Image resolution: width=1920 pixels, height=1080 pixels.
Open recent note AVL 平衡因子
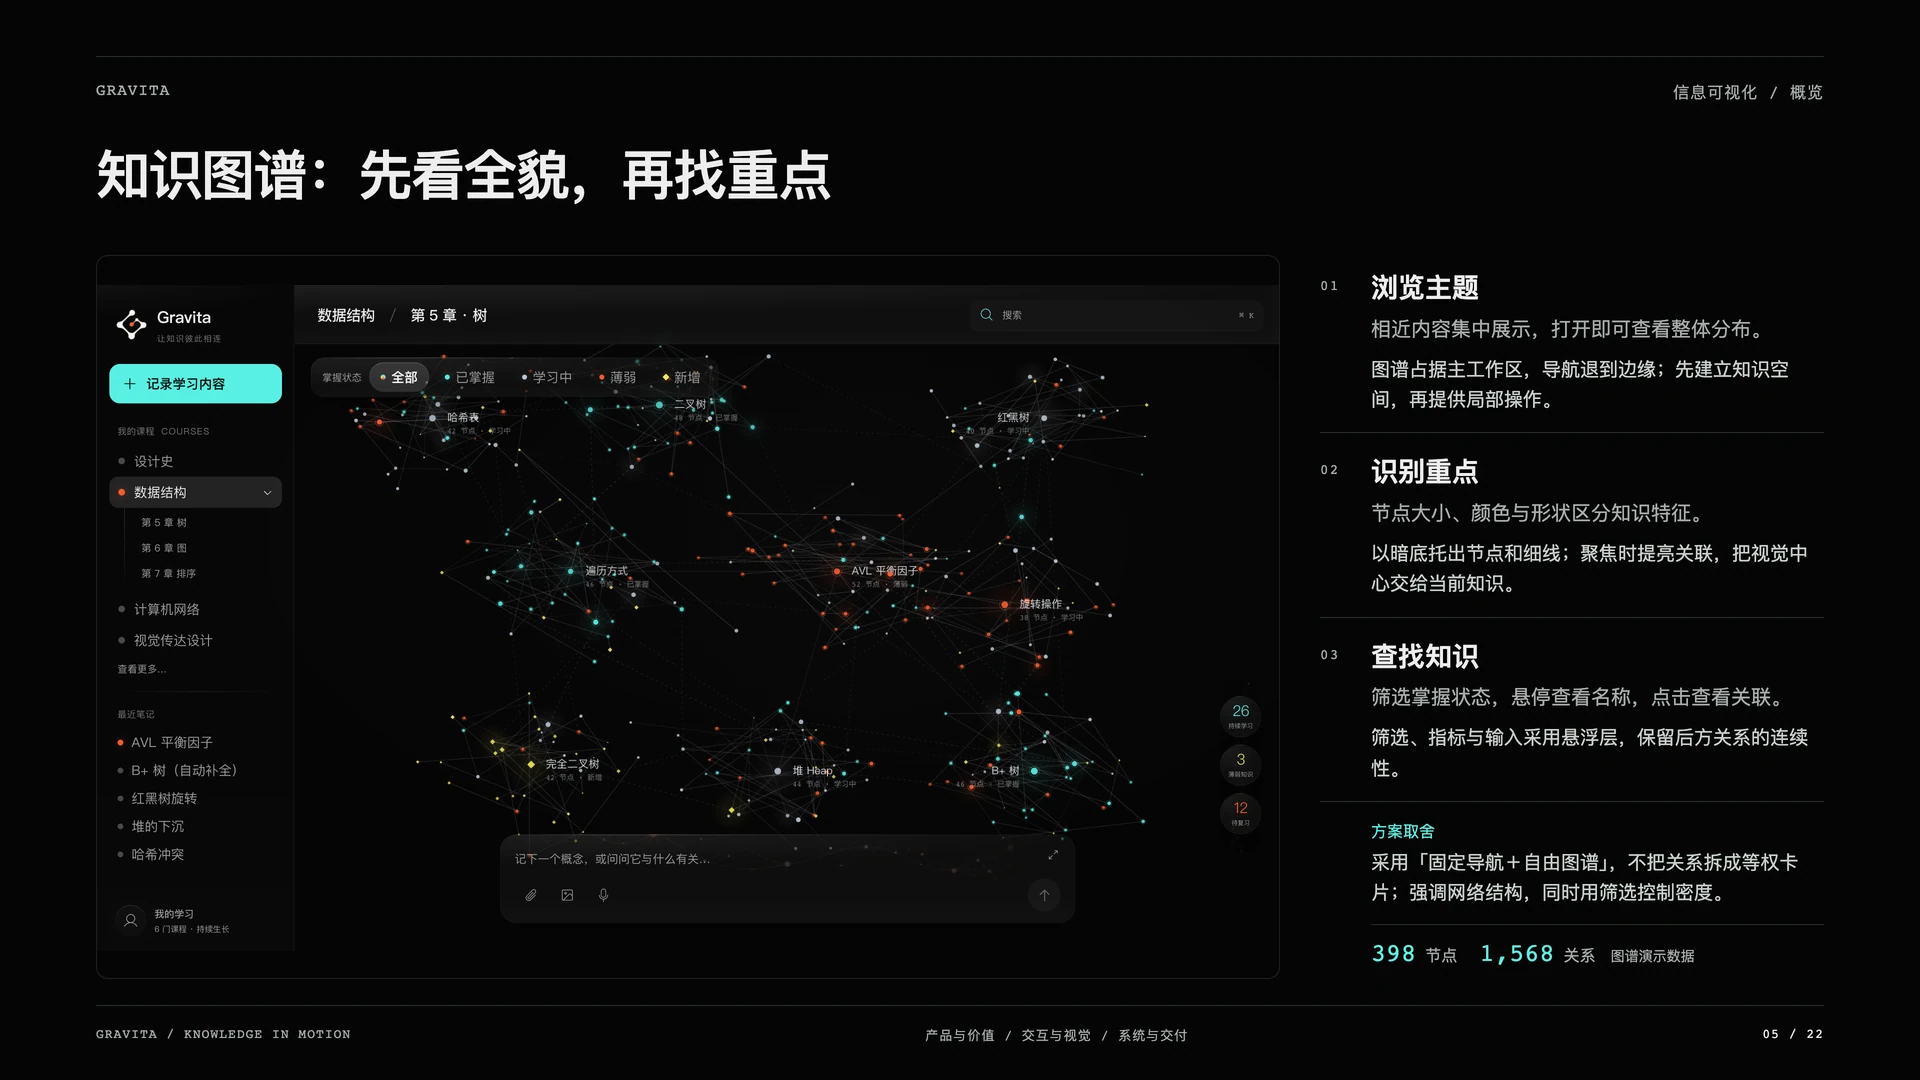[172, 743]
